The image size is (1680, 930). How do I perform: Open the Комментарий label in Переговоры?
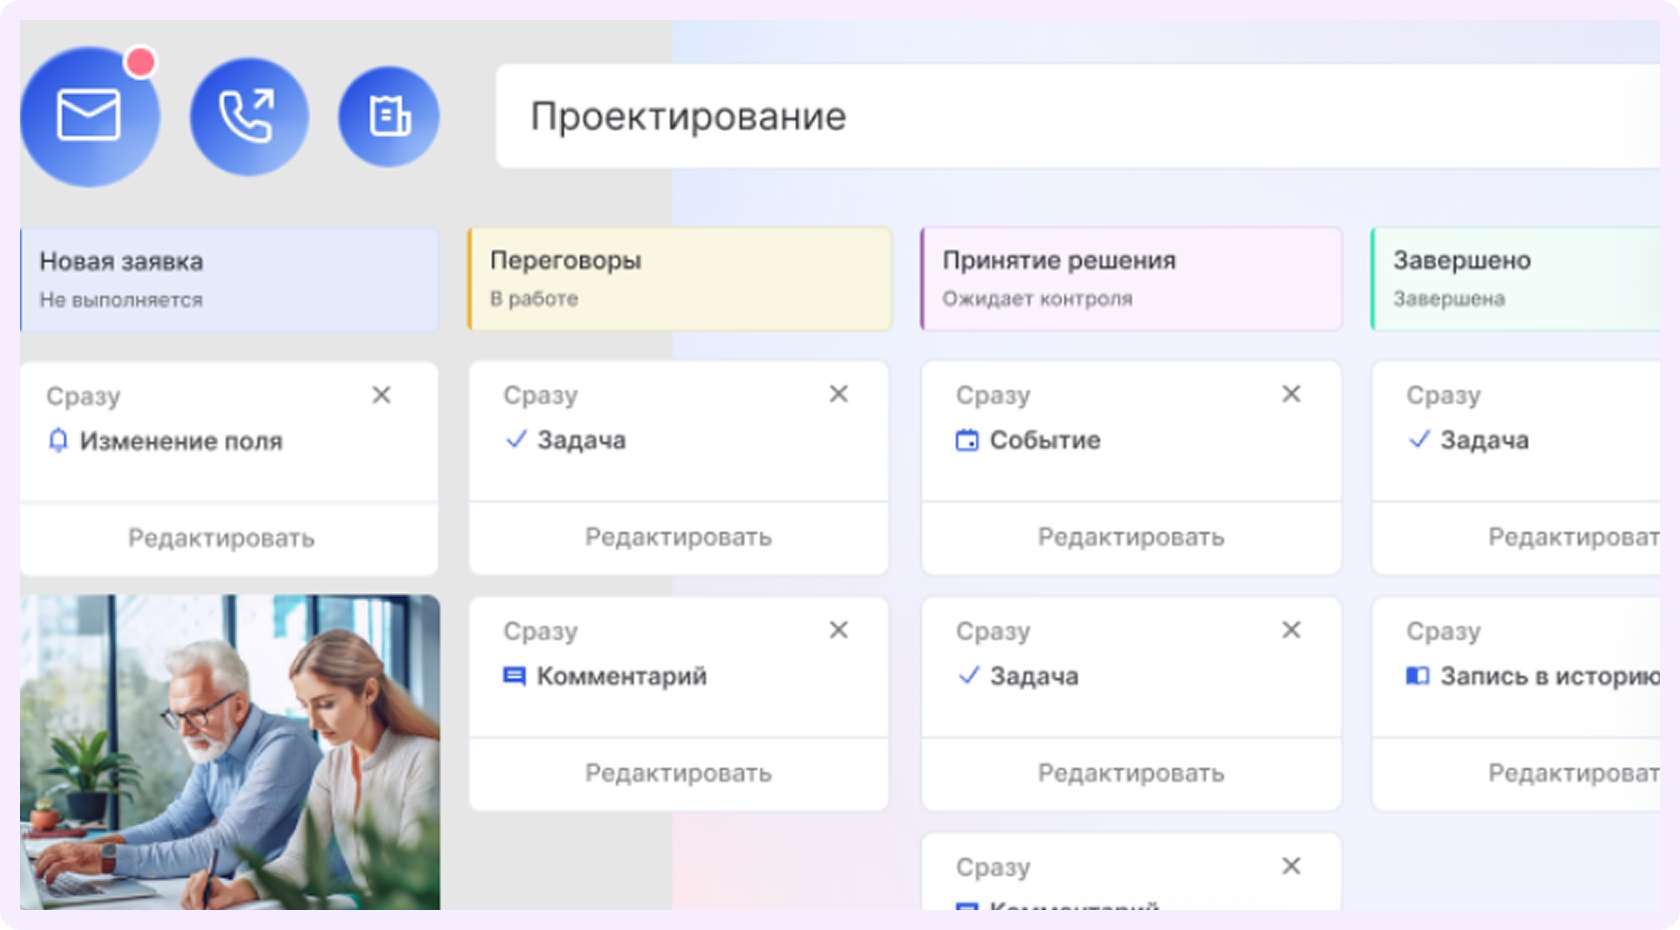coord(622,676)
